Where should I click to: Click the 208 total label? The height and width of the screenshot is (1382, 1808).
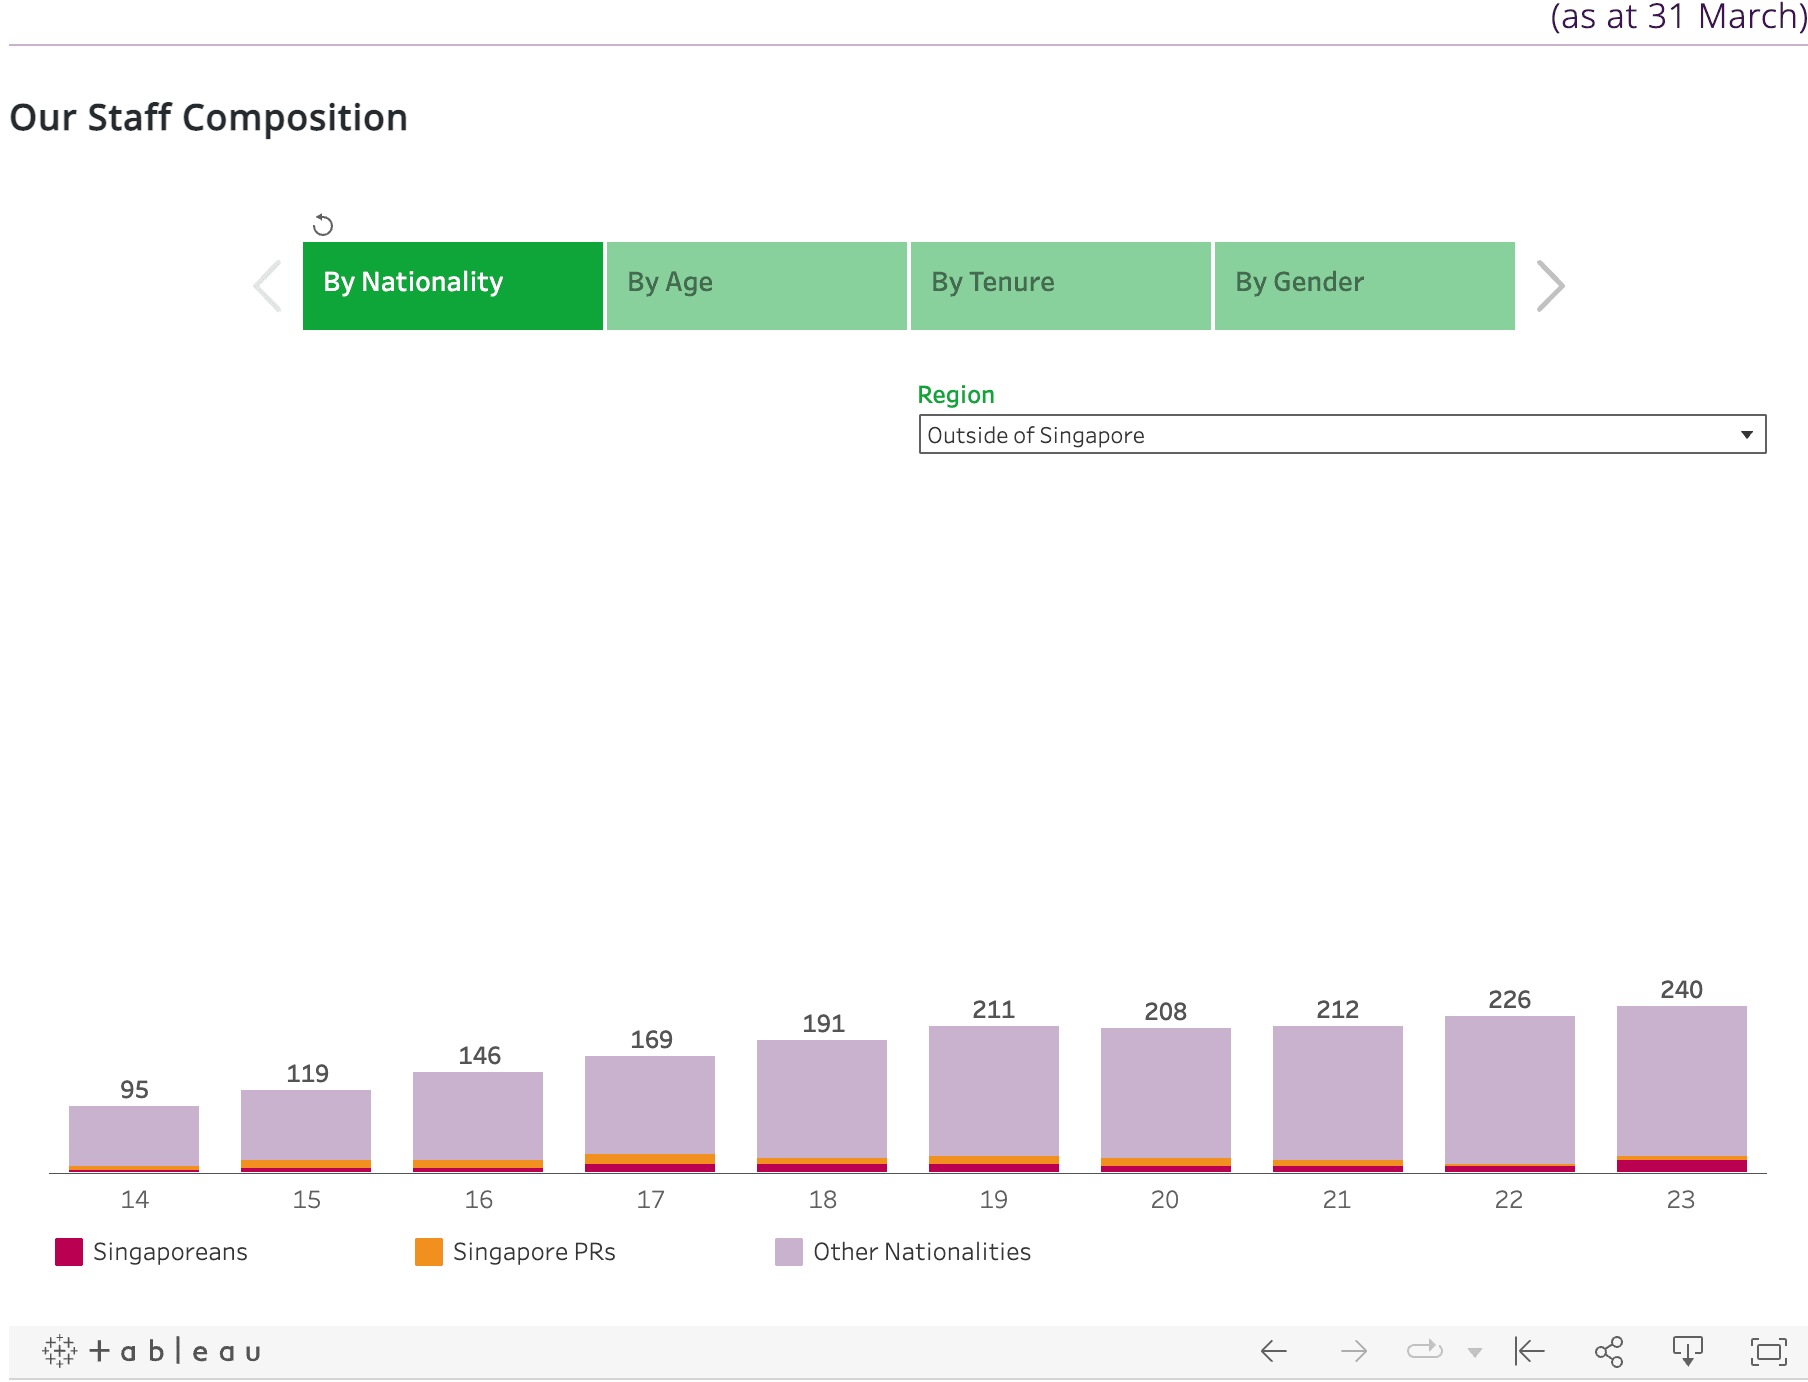[x=1166, y=1012]
